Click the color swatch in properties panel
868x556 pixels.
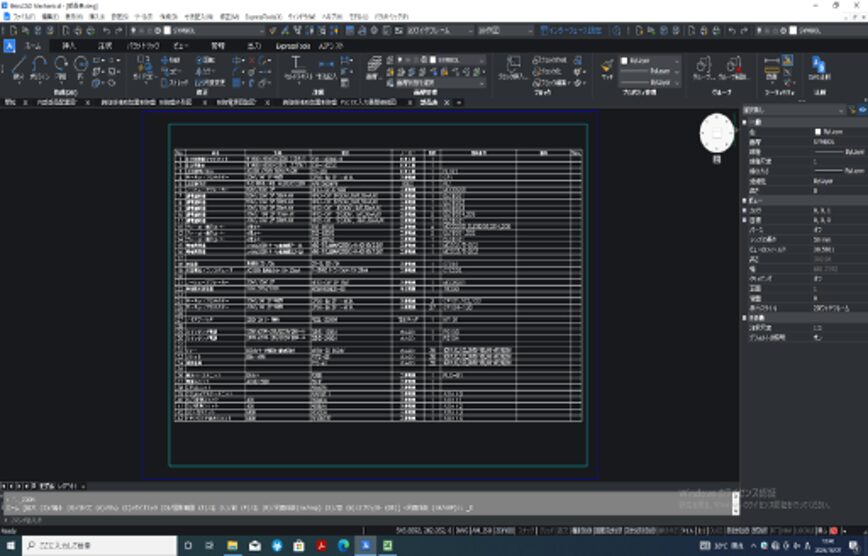819,131
